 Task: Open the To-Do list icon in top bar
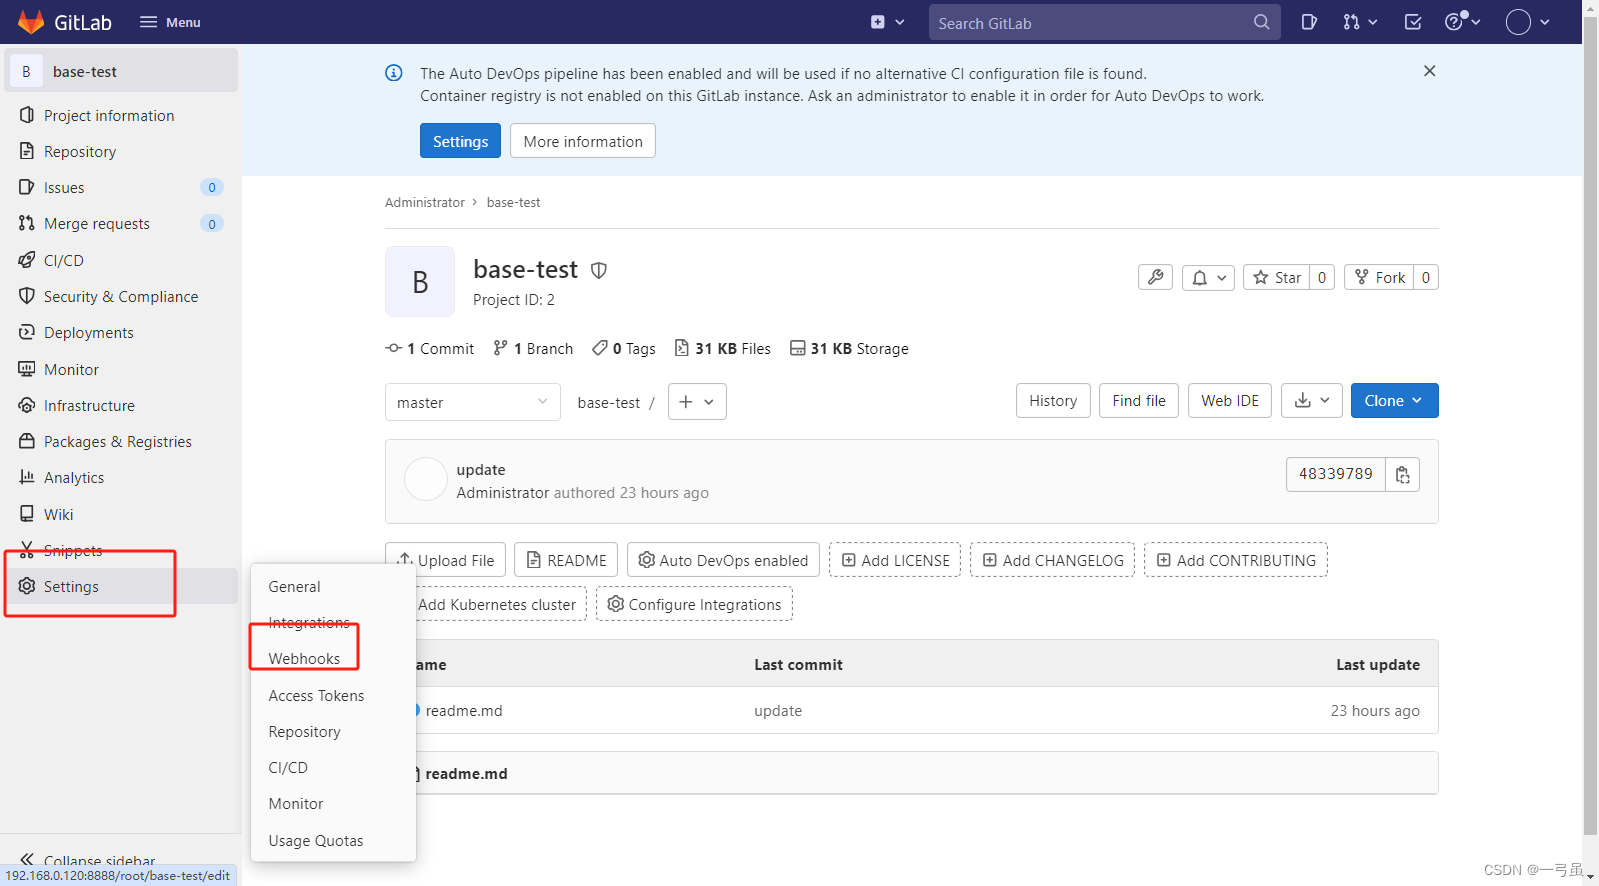click(1413, 22)
